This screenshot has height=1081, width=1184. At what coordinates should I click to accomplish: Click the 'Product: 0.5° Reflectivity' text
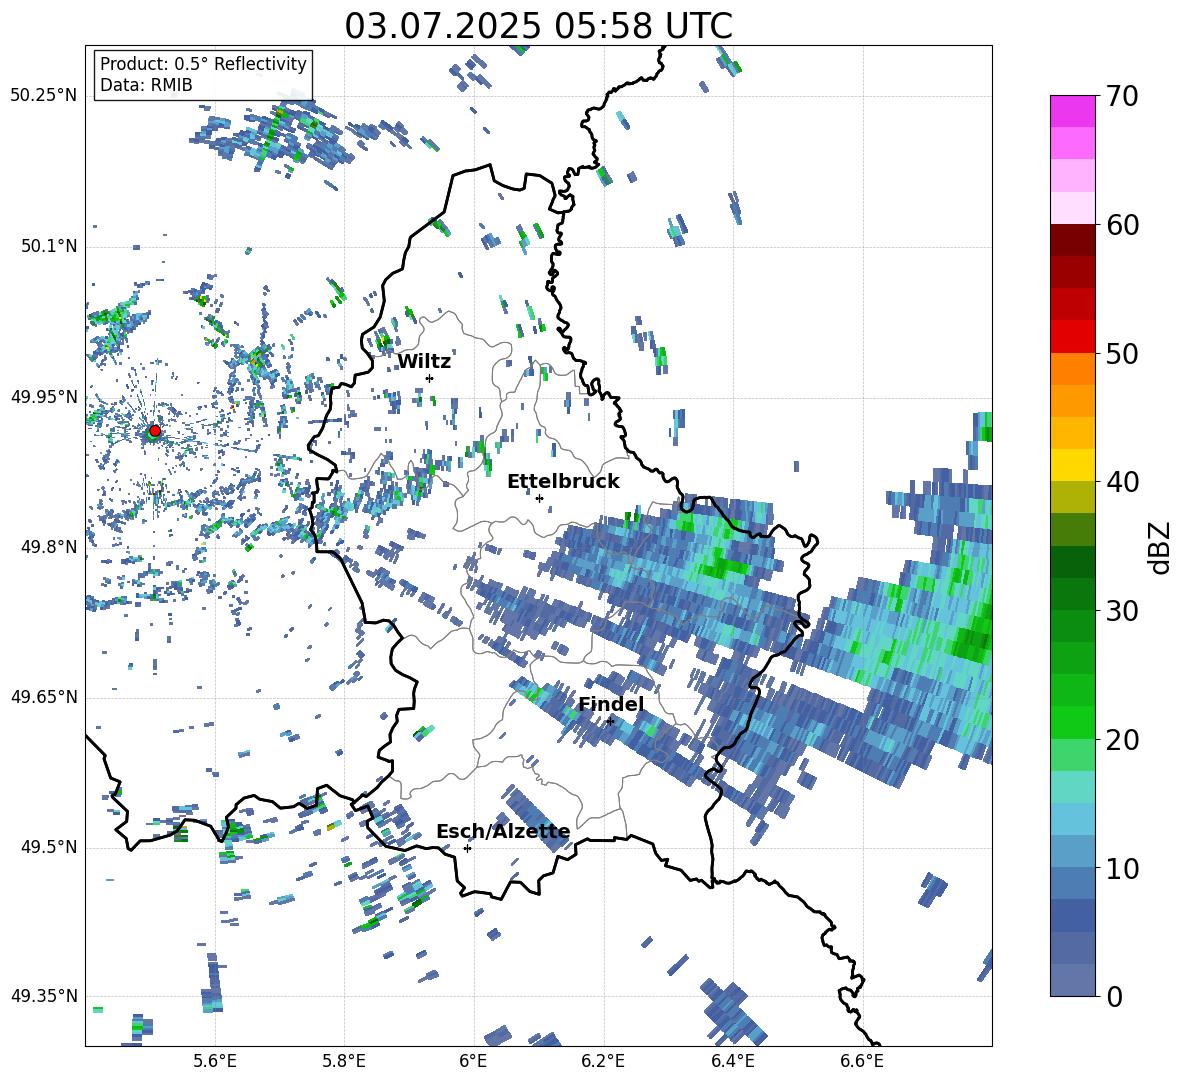coord(203,63)
